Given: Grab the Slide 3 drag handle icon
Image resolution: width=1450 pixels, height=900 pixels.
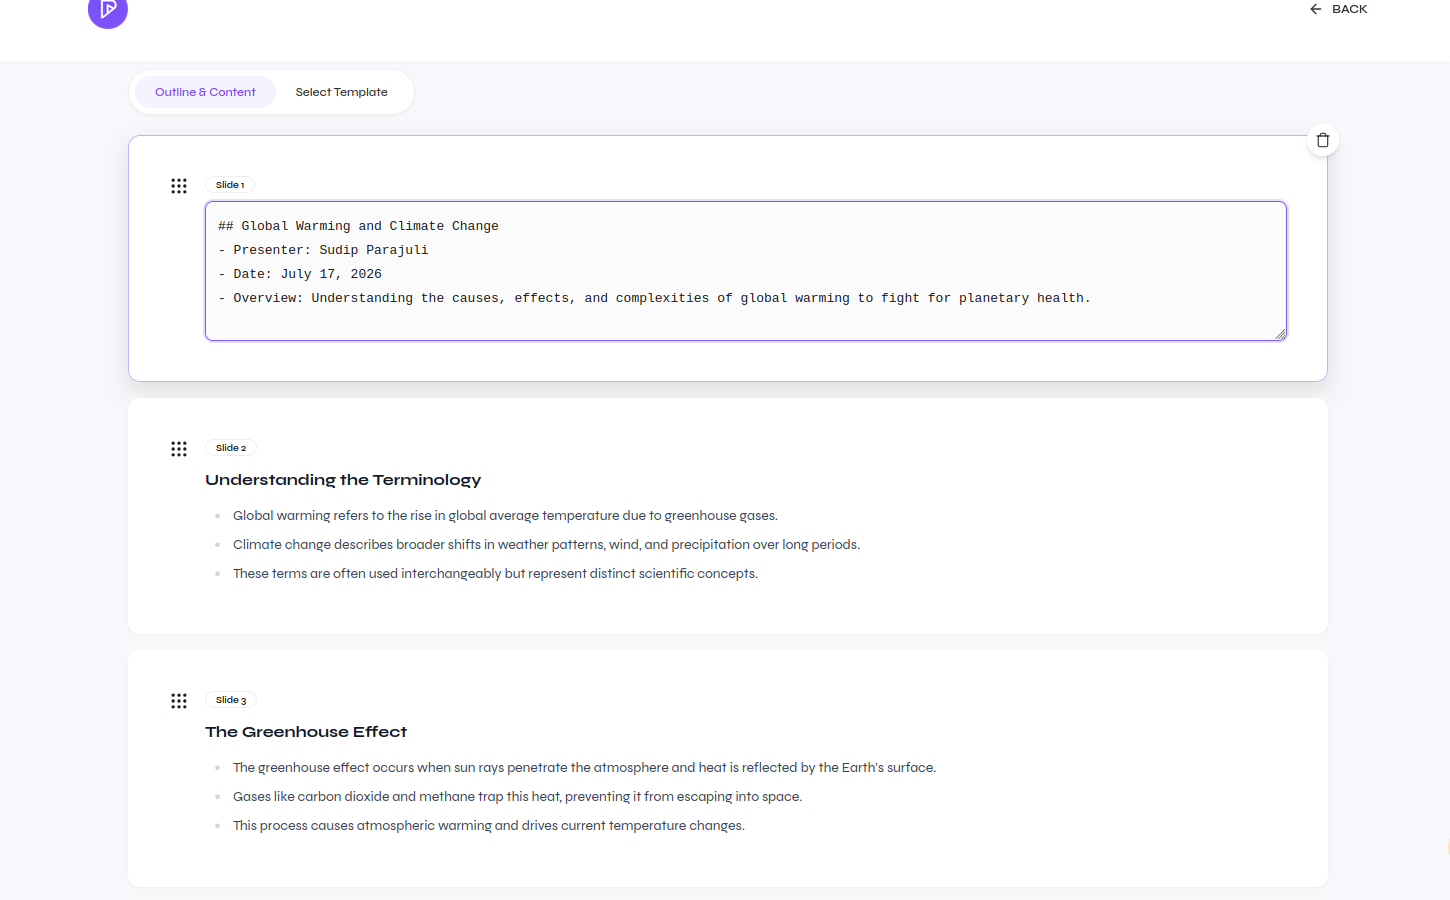Looking at the screenshot, I should pyautogui.click(x=179, y=701).
